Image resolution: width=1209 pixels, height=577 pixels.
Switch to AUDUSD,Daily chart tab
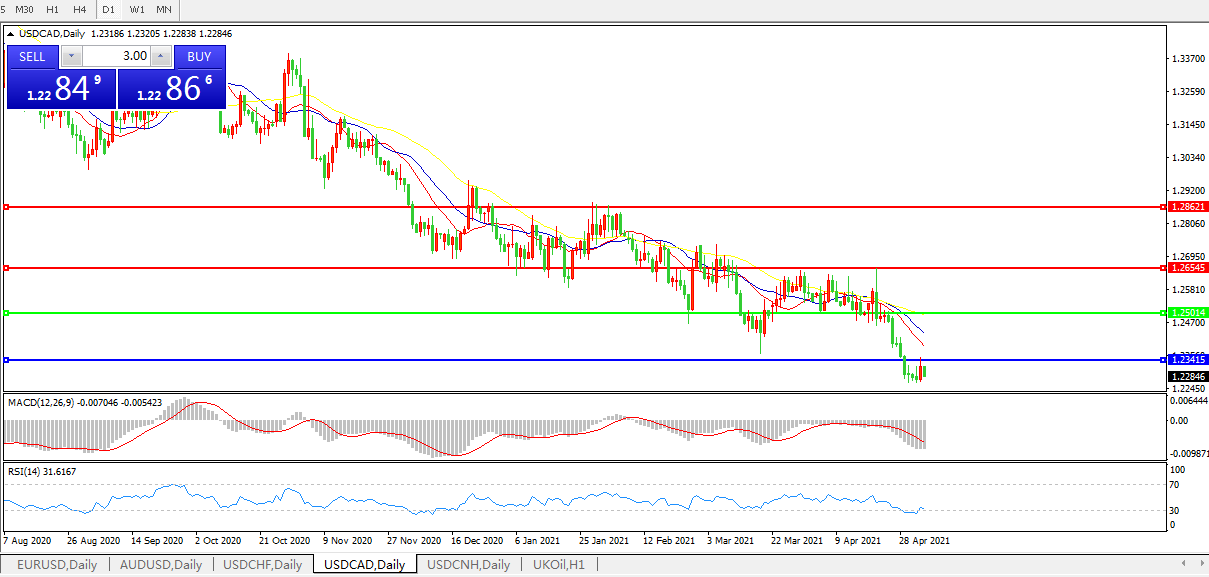(161, 565)
